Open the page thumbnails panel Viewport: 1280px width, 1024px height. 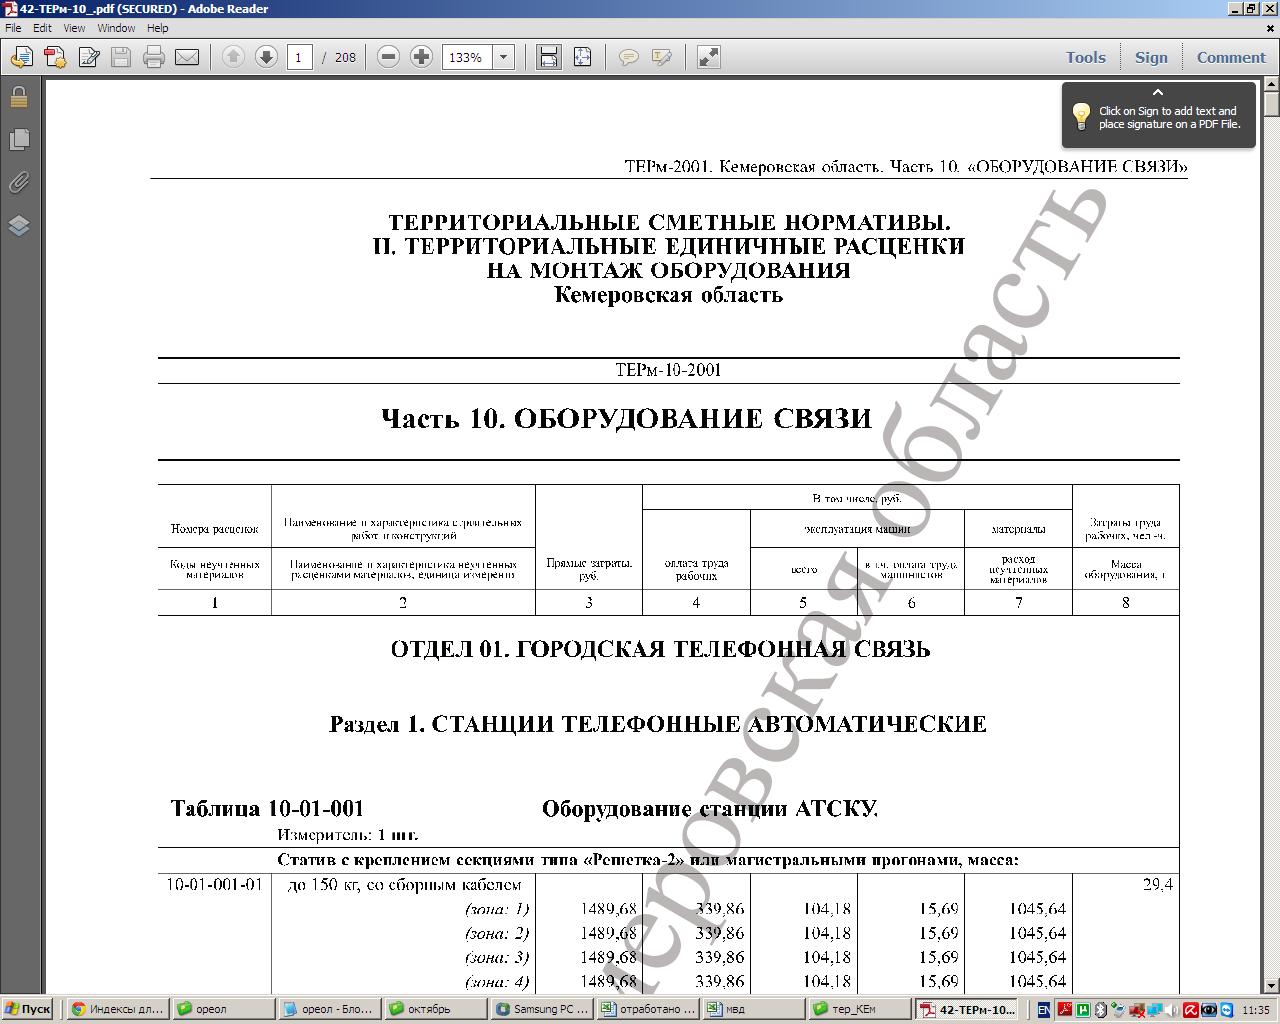pos(19,139)
